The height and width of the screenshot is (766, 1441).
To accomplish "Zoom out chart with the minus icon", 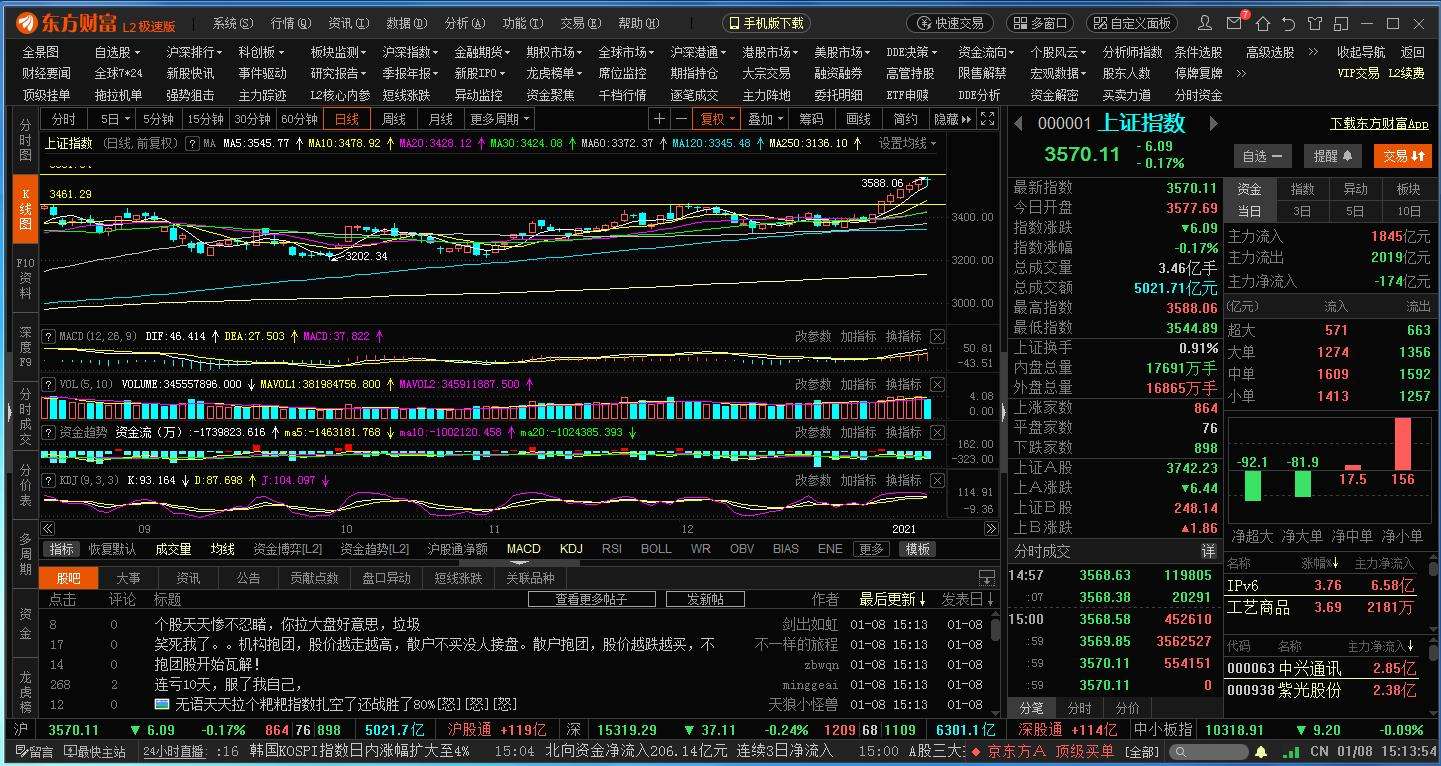I will click(681, 119).
